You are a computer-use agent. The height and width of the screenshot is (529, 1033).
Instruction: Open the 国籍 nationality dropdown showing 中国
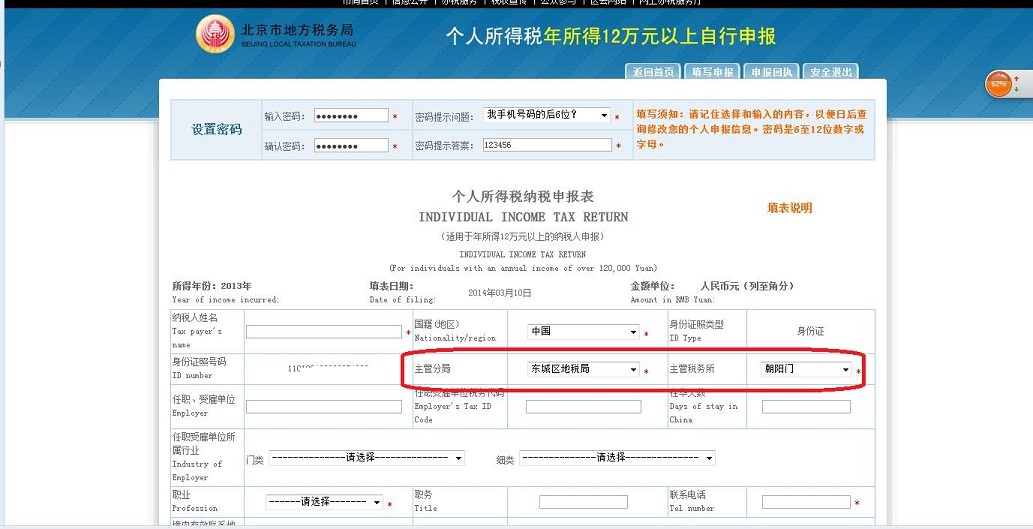click(583, 332)
